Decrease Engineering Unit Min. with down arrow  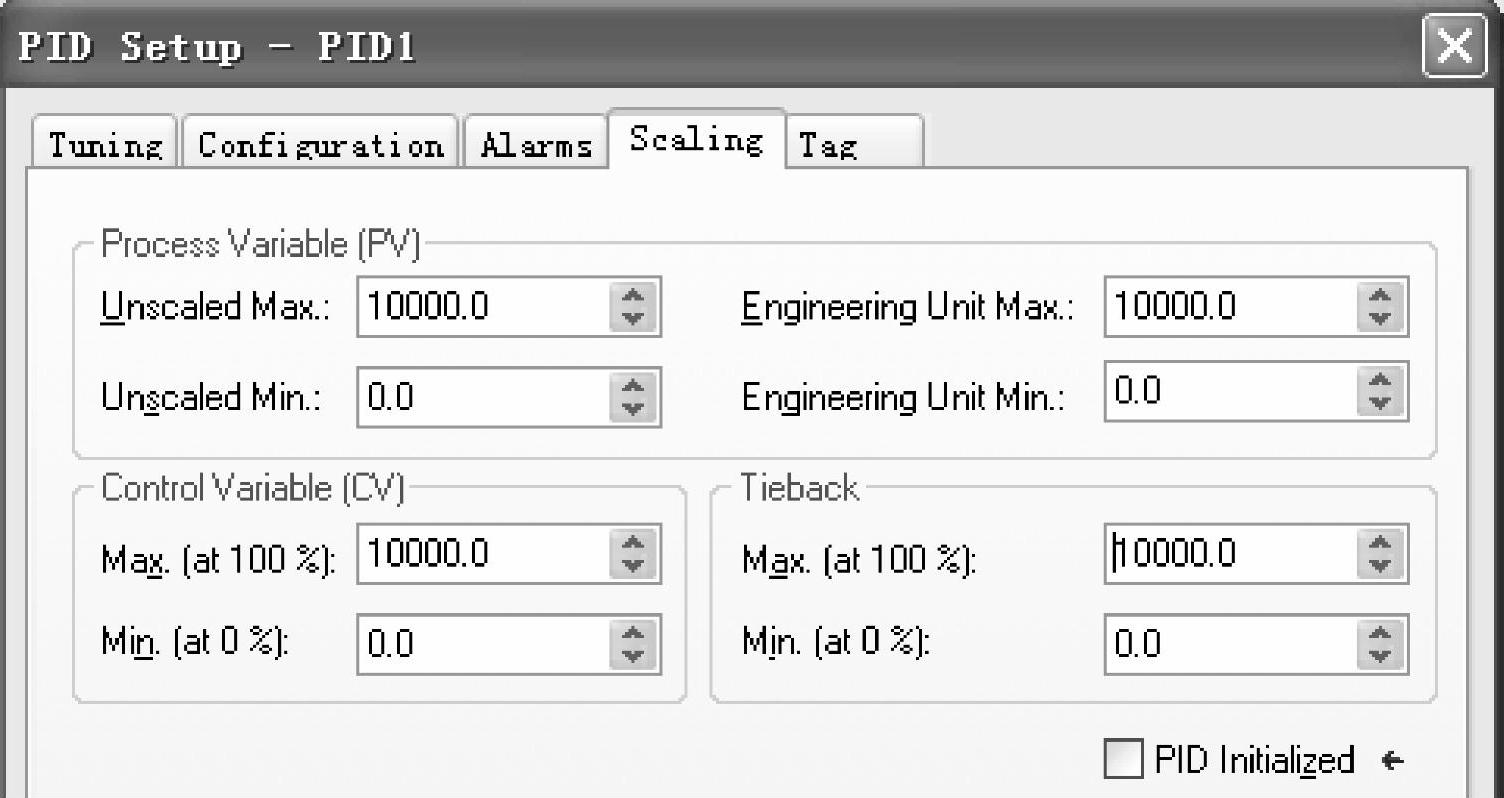pos(1379,403)
